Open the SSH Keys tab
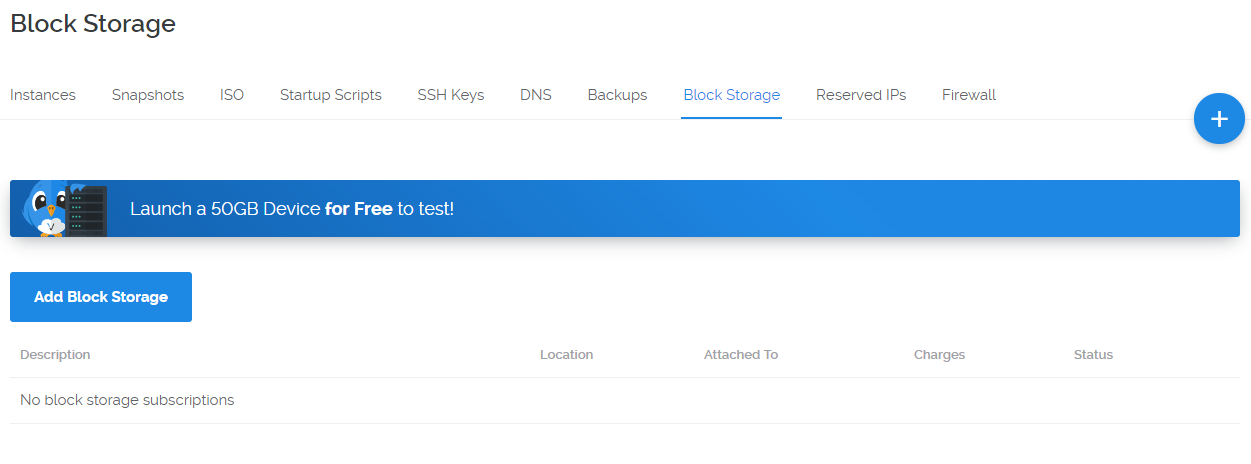Image resolution: width=1251 pixels, height=464 pixels. click(x=451, y=95)
